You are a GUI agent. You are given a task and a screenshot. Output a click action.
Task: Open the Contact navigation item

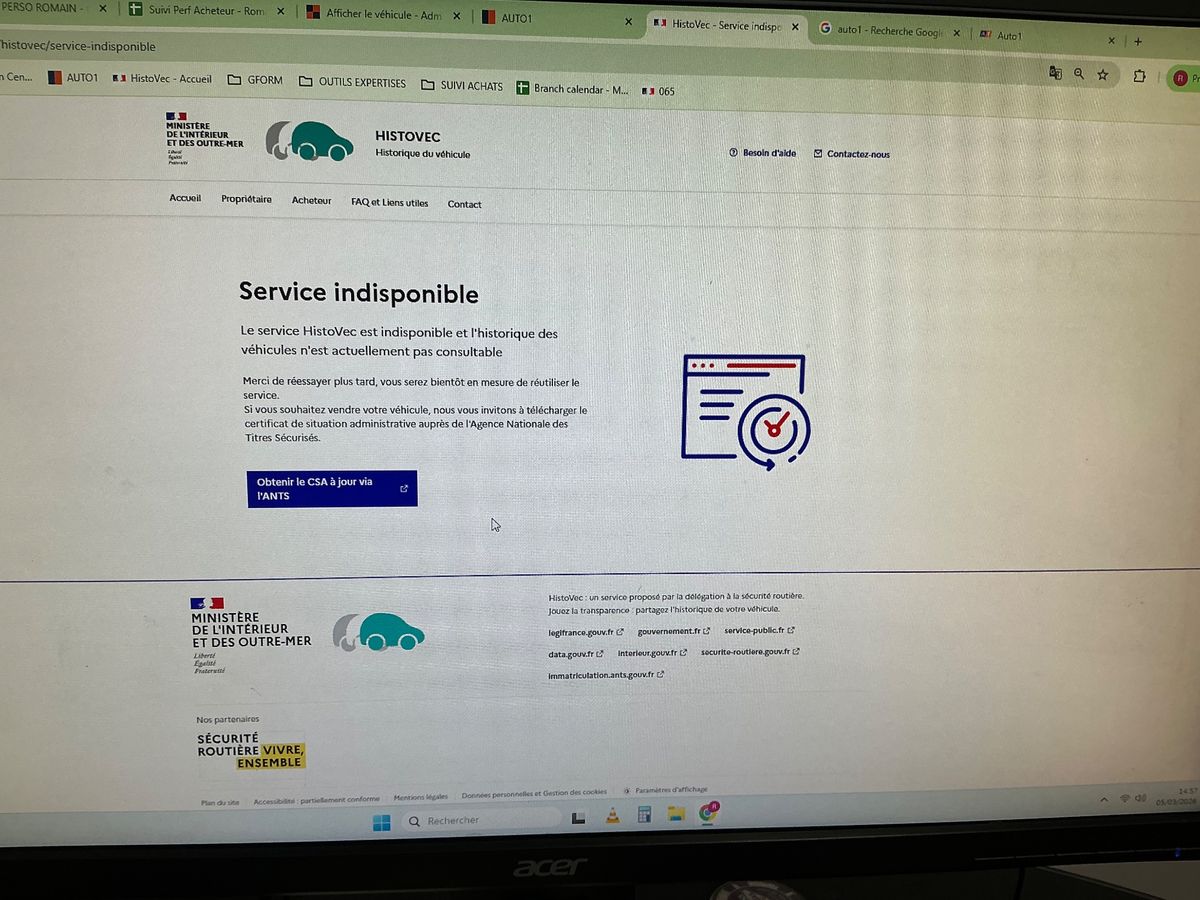click(x=464, y=204)
